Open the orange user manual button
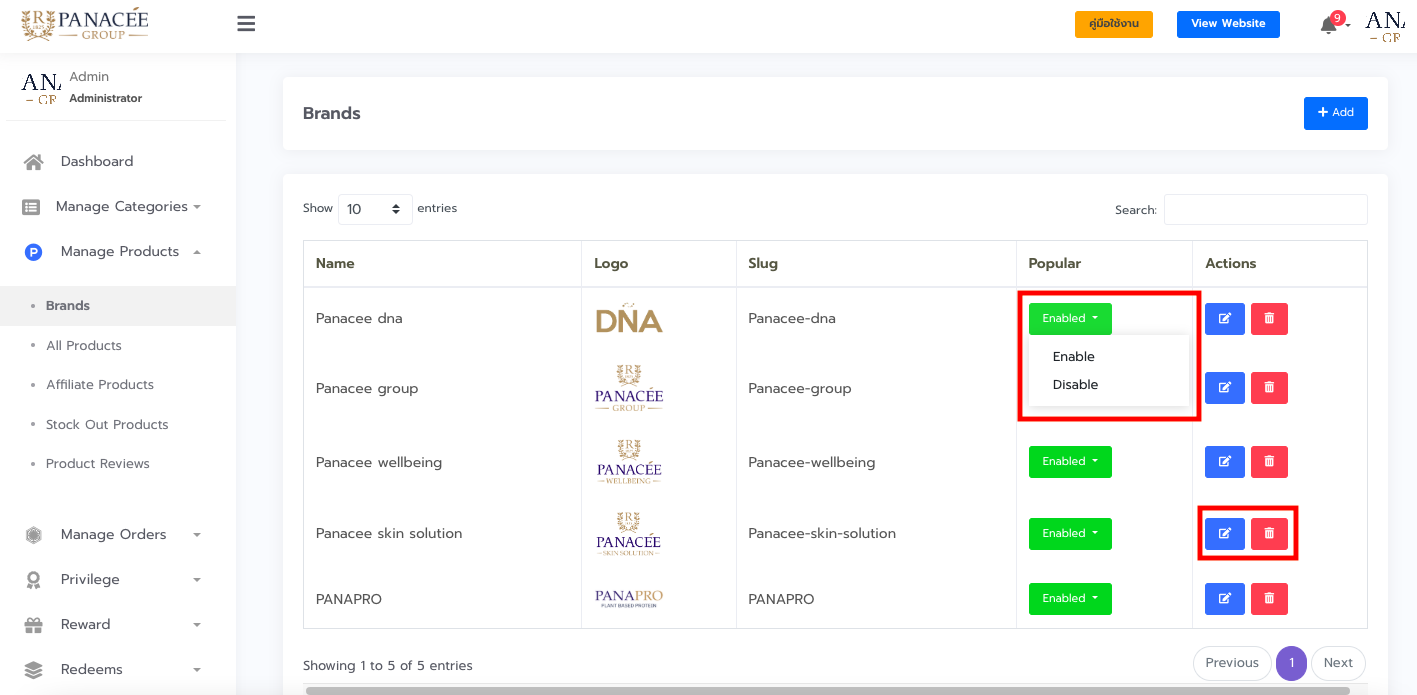This screenshot has width=1417, height=695. point(1114,24)
